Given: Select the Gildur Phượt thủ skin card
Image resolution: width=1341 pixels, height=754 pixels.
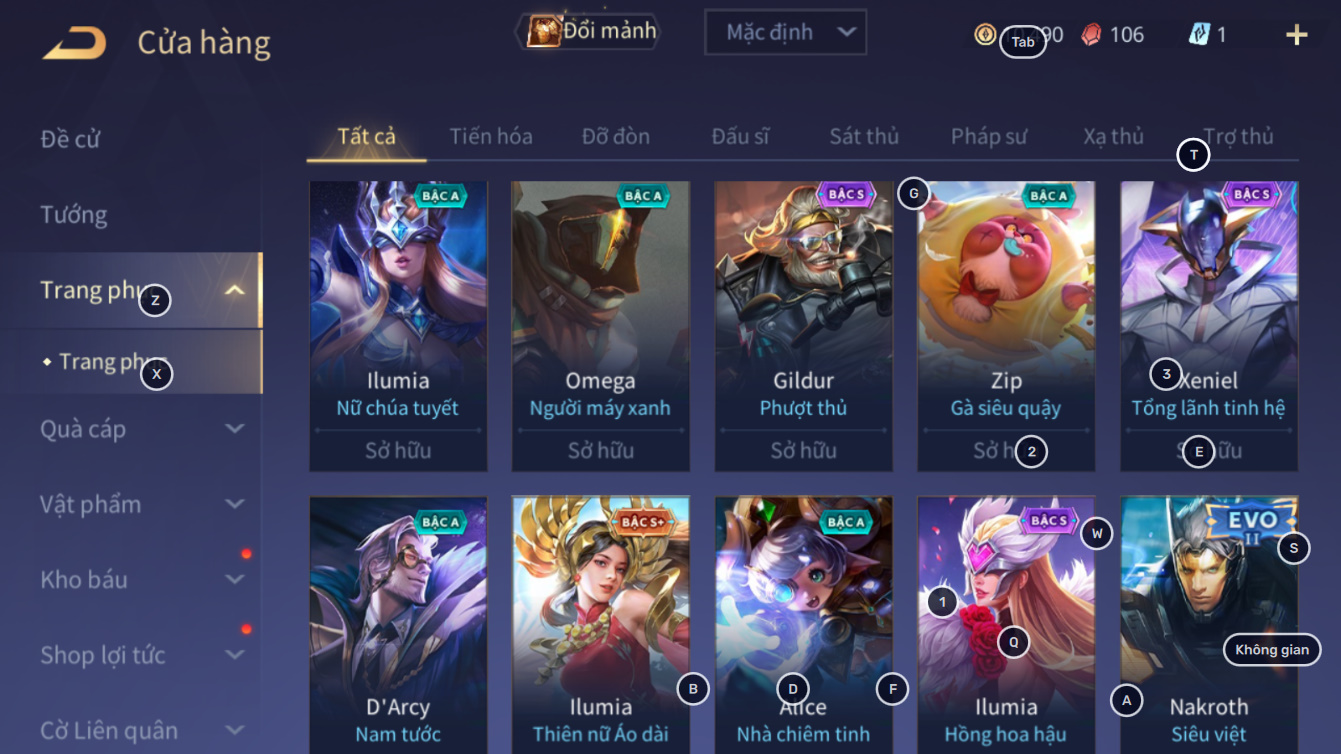Looking at the screenshot, I should click(x=803, y=326).
